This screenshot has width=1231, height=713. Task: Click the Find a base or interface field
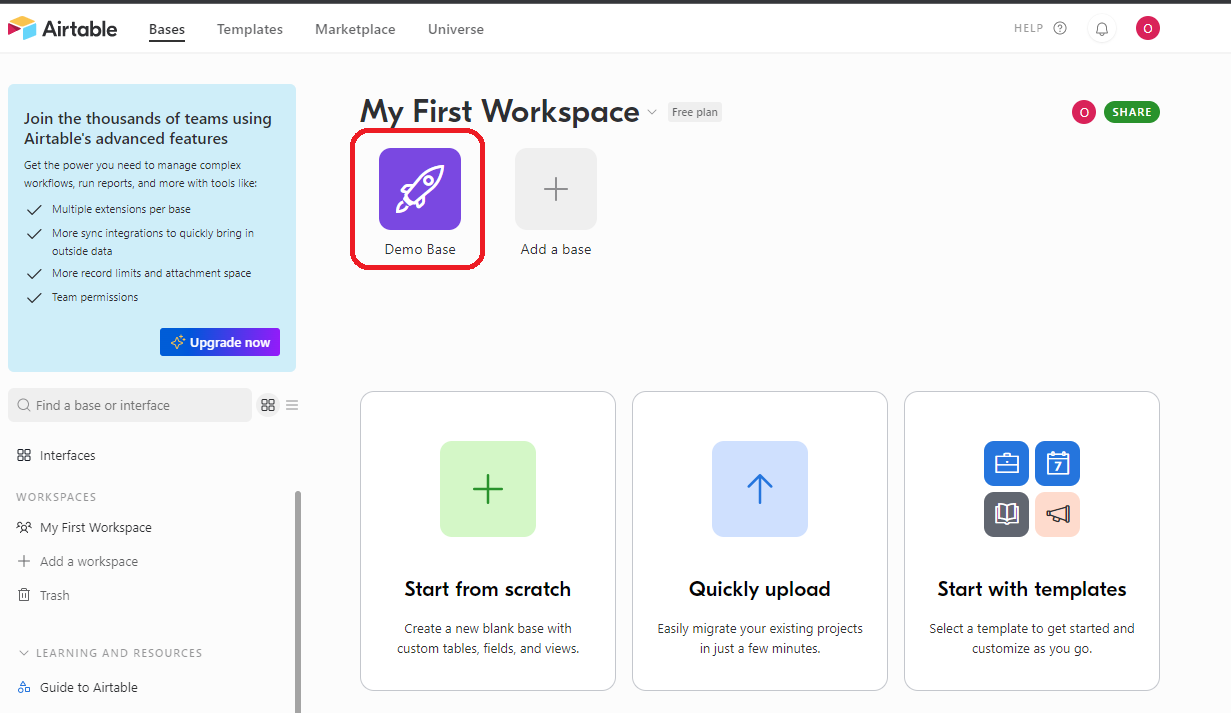click(x=130, y=405)
